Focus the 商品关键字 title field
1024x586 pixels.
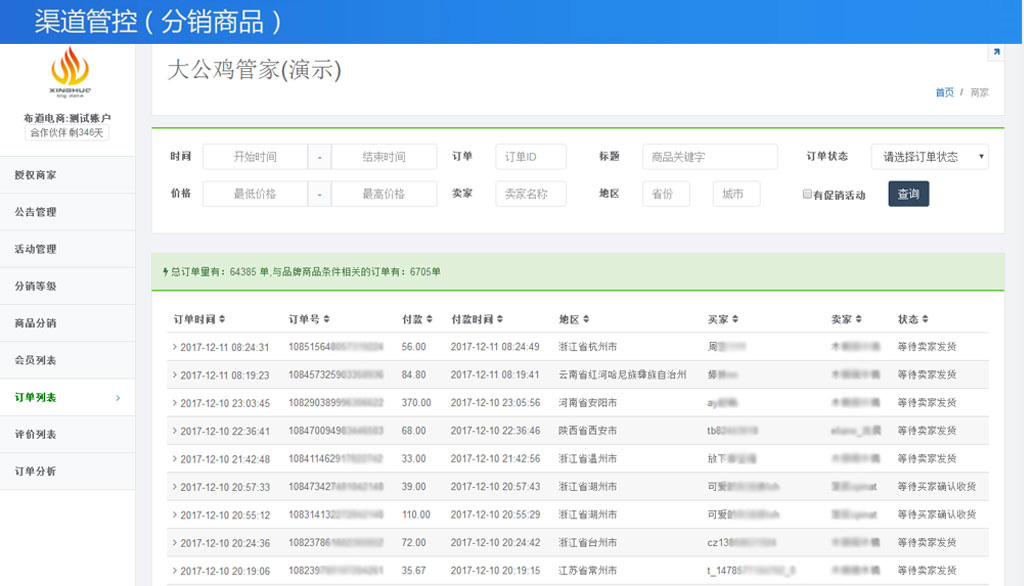(710, 157)
